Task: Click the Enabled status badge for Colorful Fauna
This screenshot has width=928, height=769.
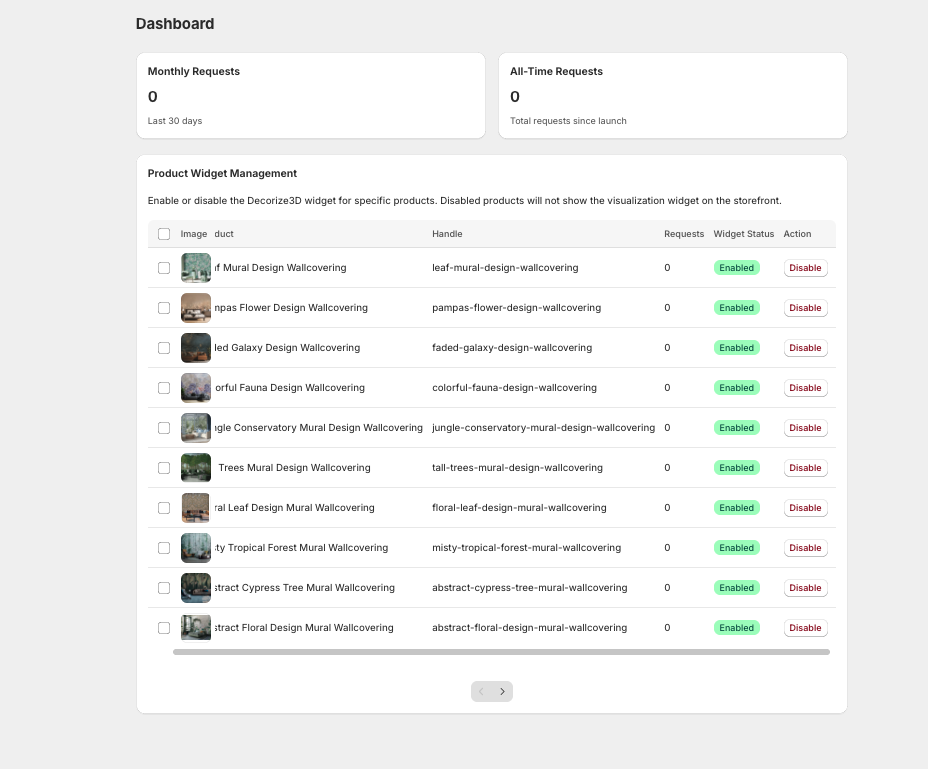Action: pos(736,387)
